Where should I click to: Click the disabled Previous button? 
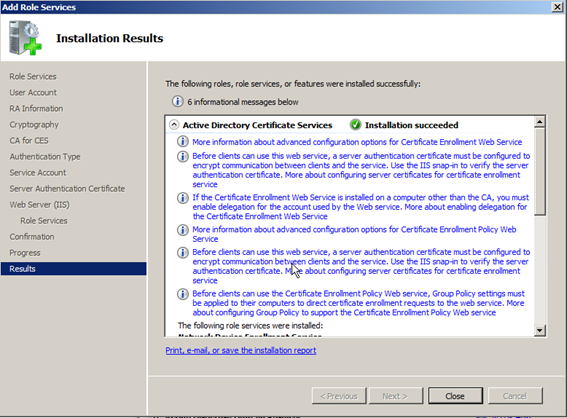pyautogui.click(x=339, y=396)
